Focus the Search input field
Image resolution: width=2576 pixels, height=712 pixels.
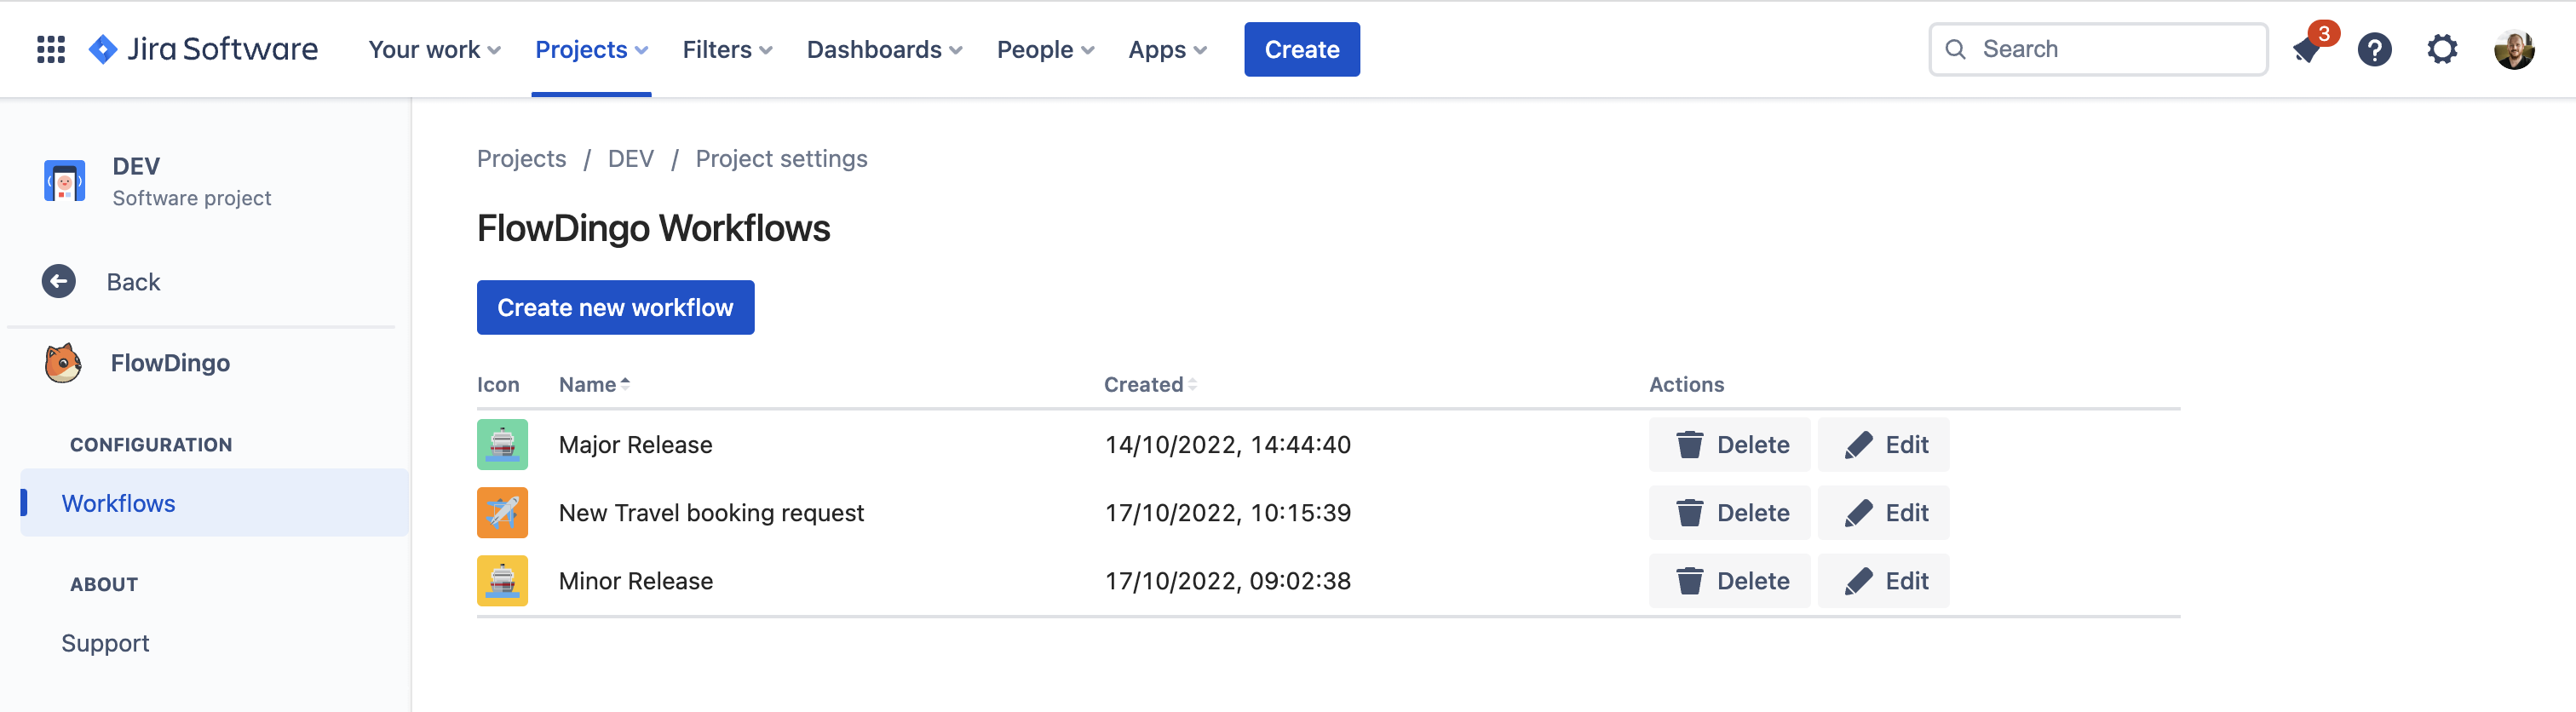2098,49
